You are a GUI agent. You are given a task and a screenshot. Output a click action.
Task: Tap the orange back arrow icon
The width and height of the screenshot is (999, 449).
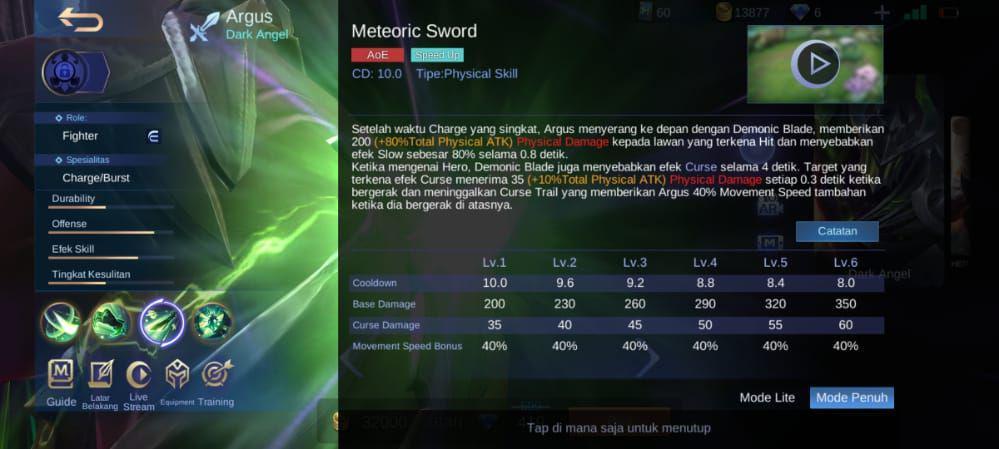point(81,20)
